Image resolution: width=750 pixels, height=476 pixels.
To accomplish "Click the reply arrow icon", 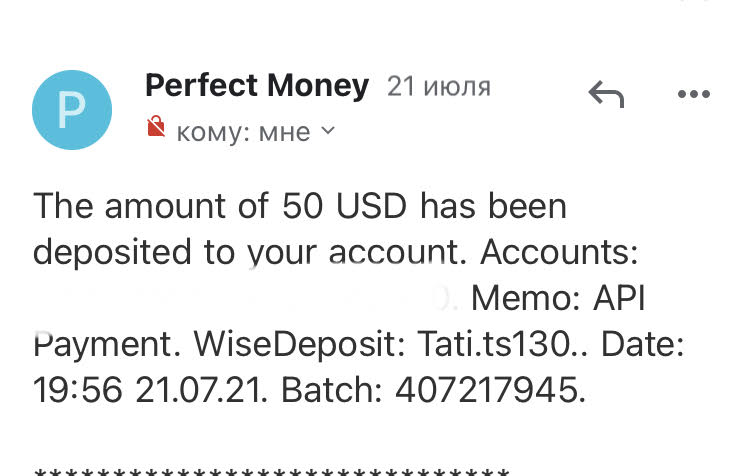I will pyautogui.click(x=606, y=95).
